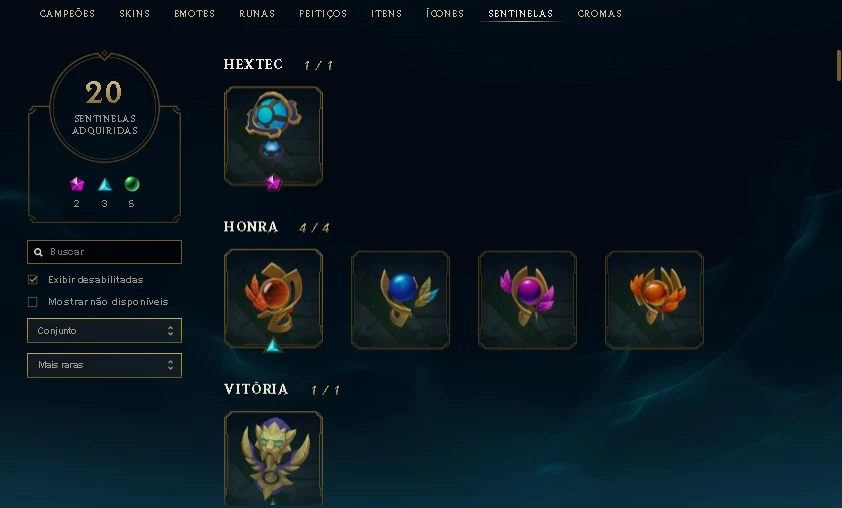This screenshot has width=842, height=508.
Task: Click the cyan triangle rarity gem icon
Action: click(105, 185)
